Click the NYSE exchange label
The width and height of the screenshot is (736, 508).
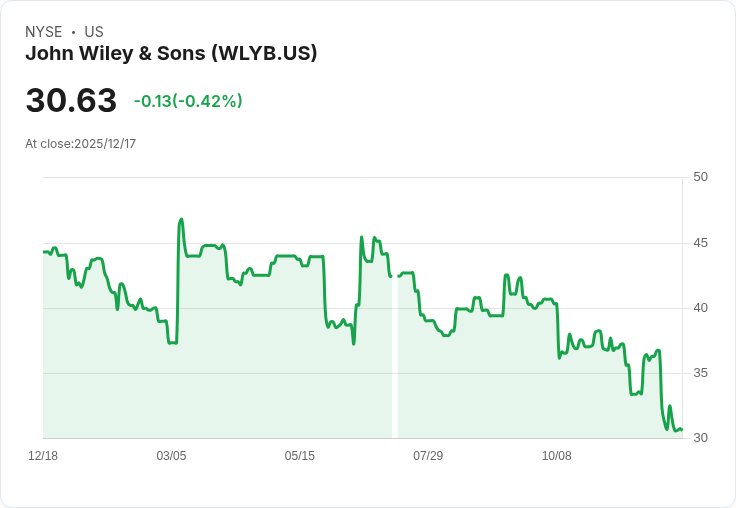pos(43,32)
